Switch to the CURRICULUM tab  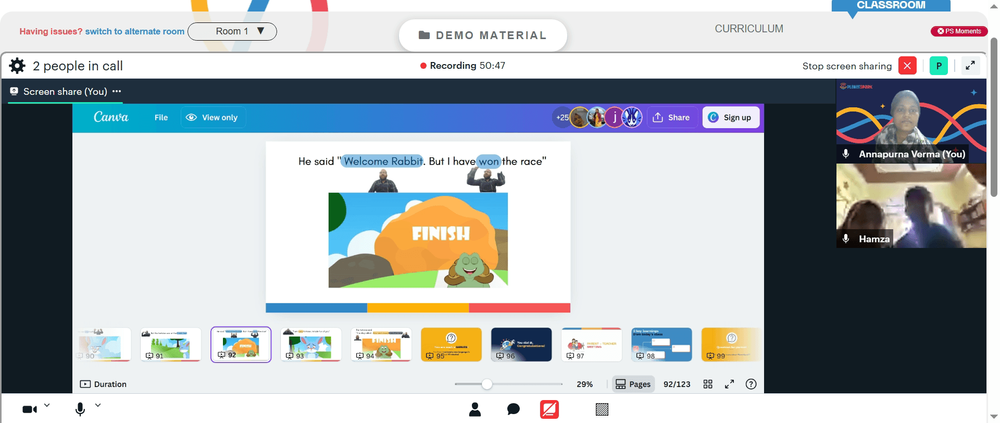pos(749,29)
